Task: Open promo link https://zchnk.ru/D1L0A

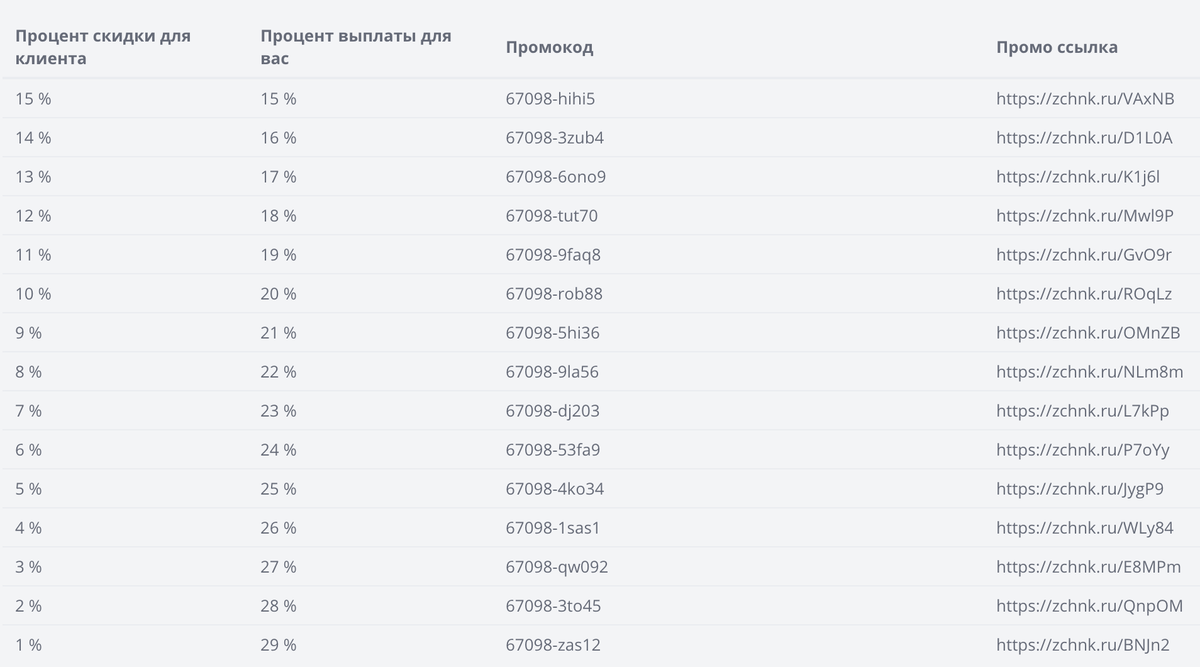Action: click(x=1084, y=138)
